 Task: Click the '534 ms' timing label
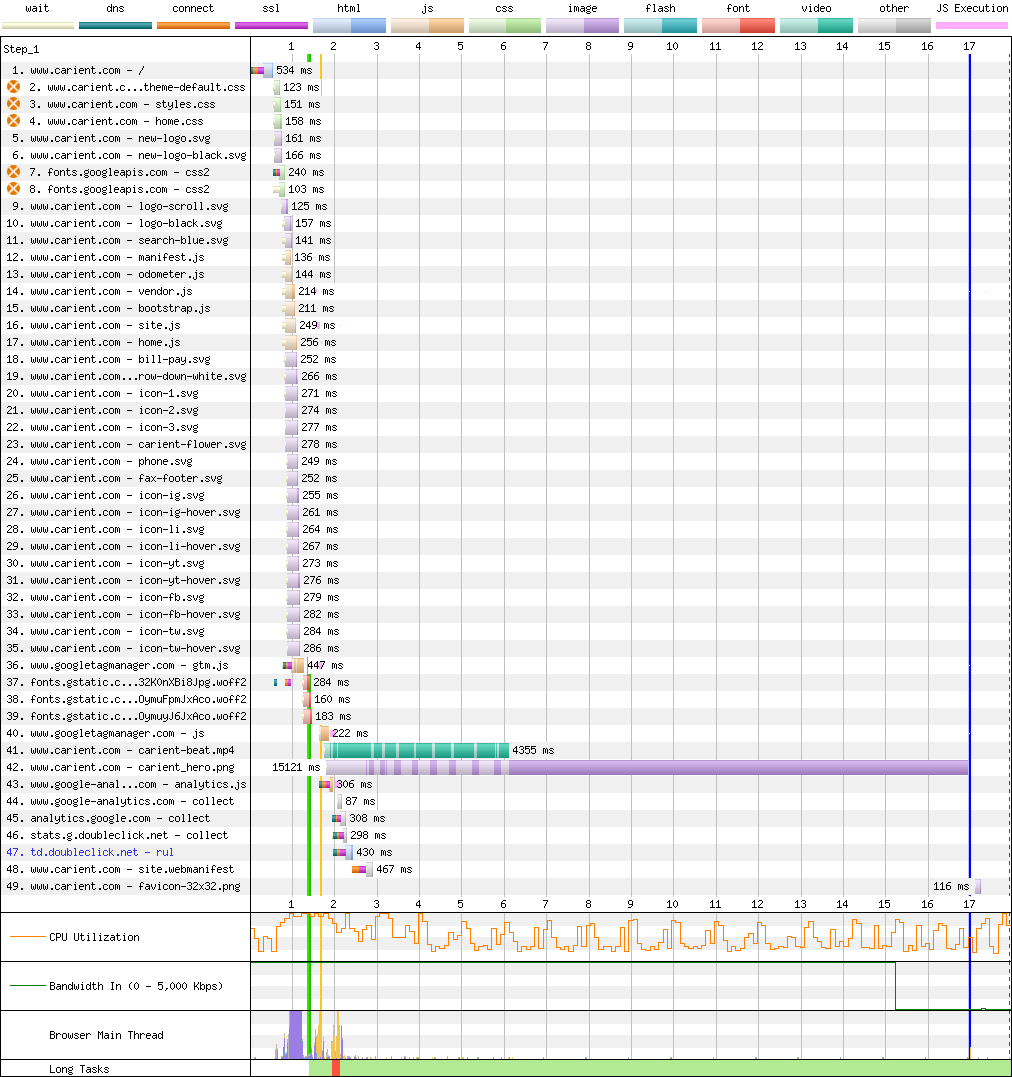(294, 70)
